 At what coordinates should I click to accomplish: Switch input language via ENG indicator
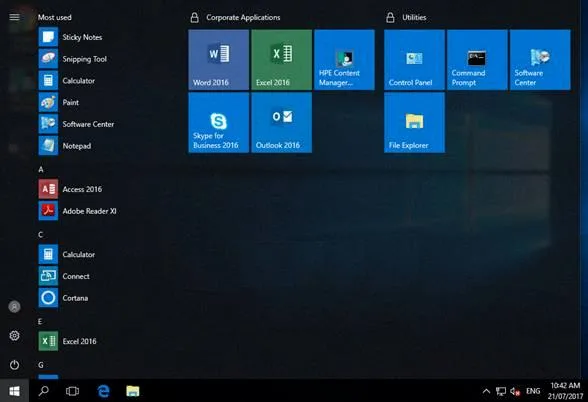[533, 391]
